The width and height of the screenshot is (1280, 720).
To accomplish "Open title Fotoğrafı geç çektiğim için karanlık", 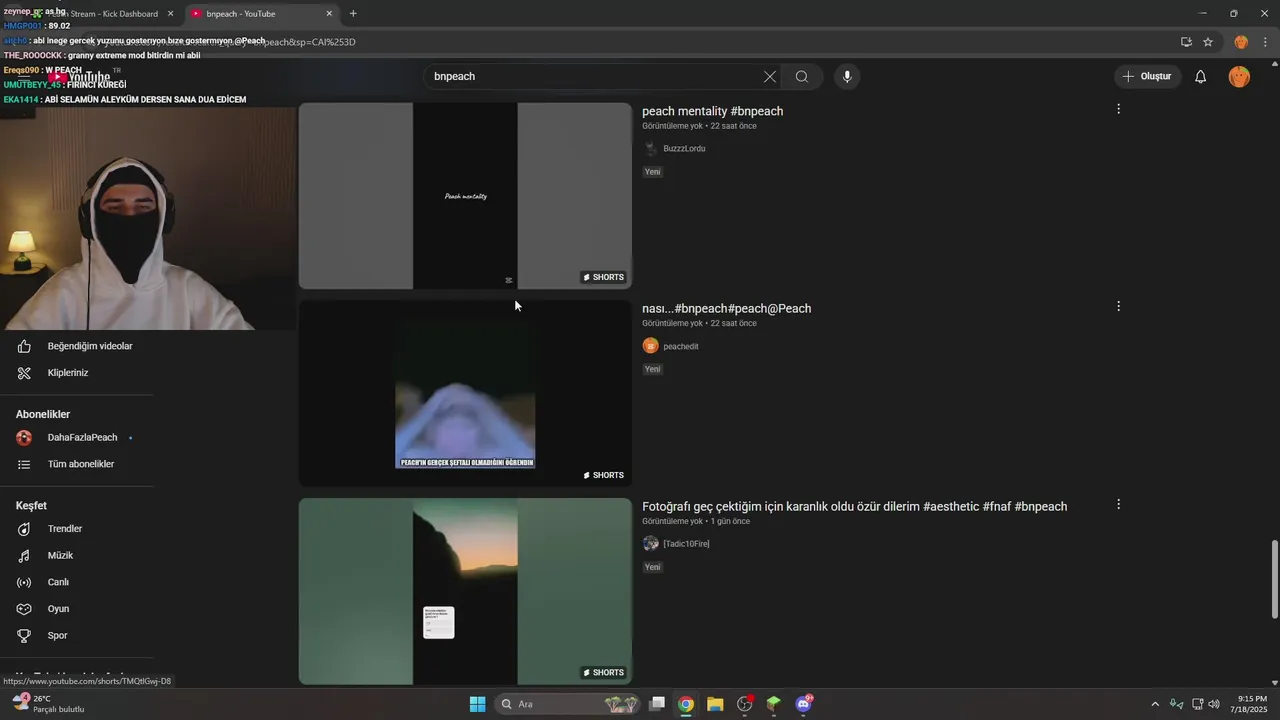I will pyautogui.click(x=854, y=507).
